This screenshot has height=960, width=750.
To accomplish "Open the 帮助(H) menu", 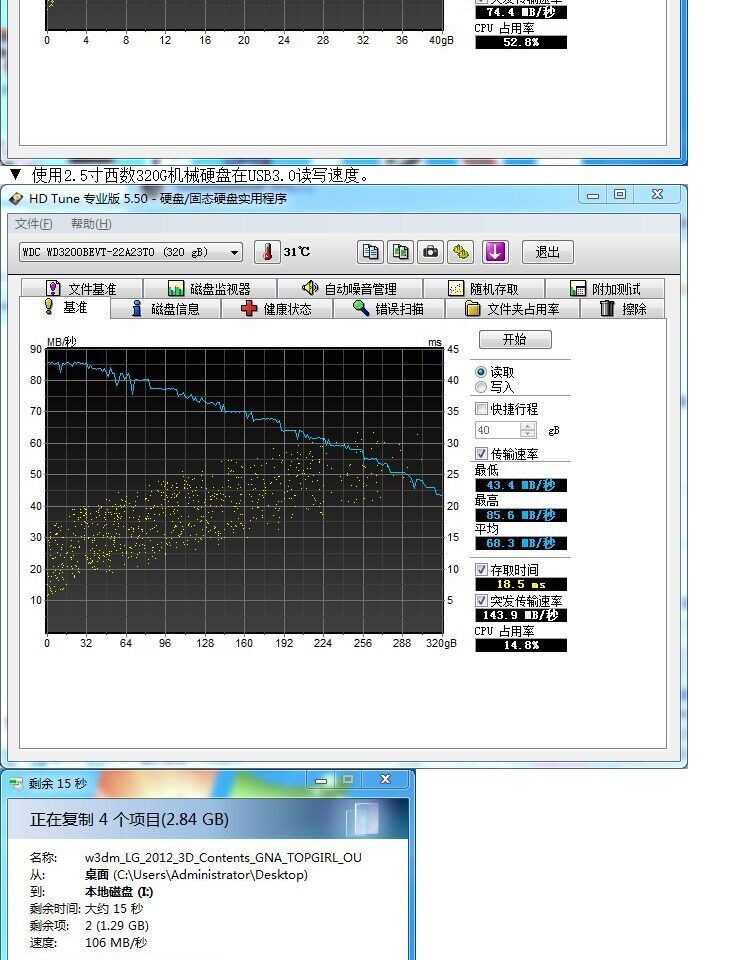I will [91, 223].
